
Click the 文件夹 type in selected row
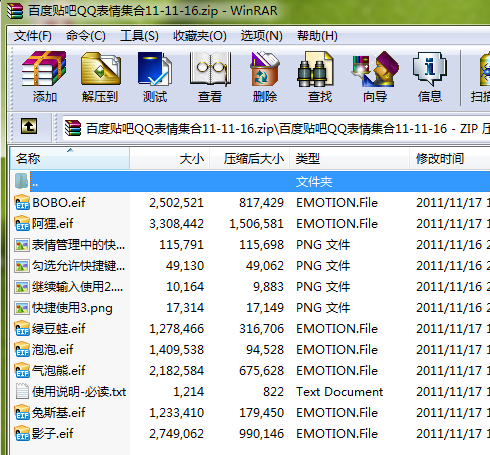tap(314, 182)
